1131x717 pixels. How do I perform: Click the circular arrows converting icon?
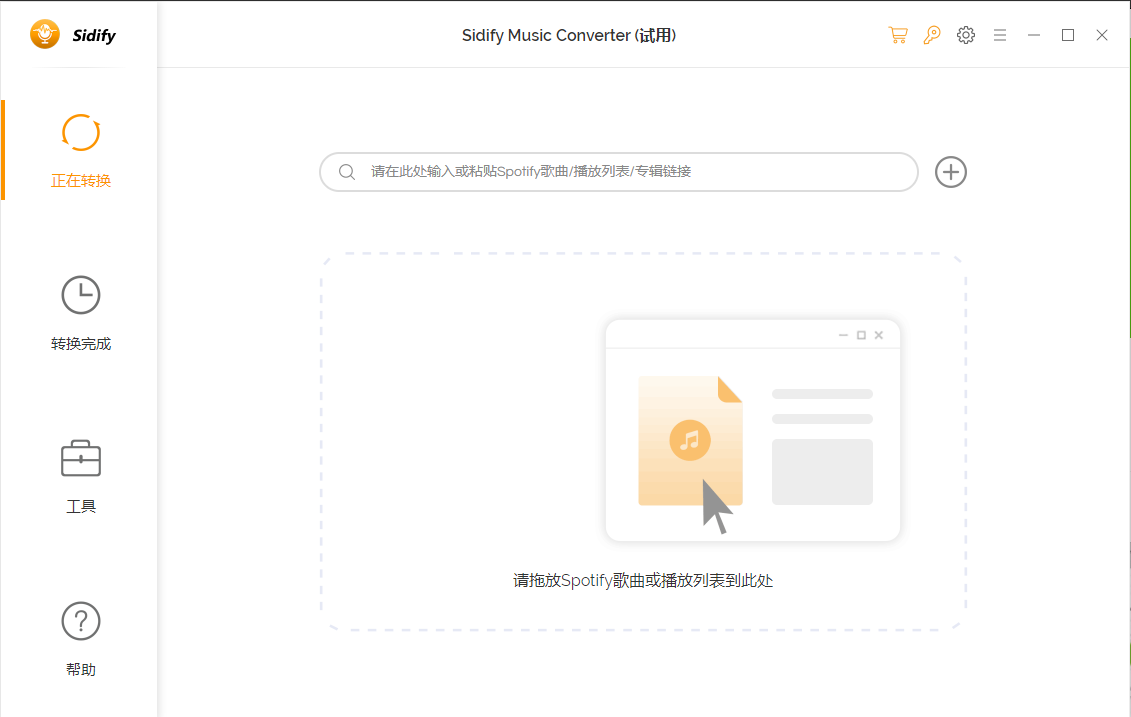(x=81, y=133)
